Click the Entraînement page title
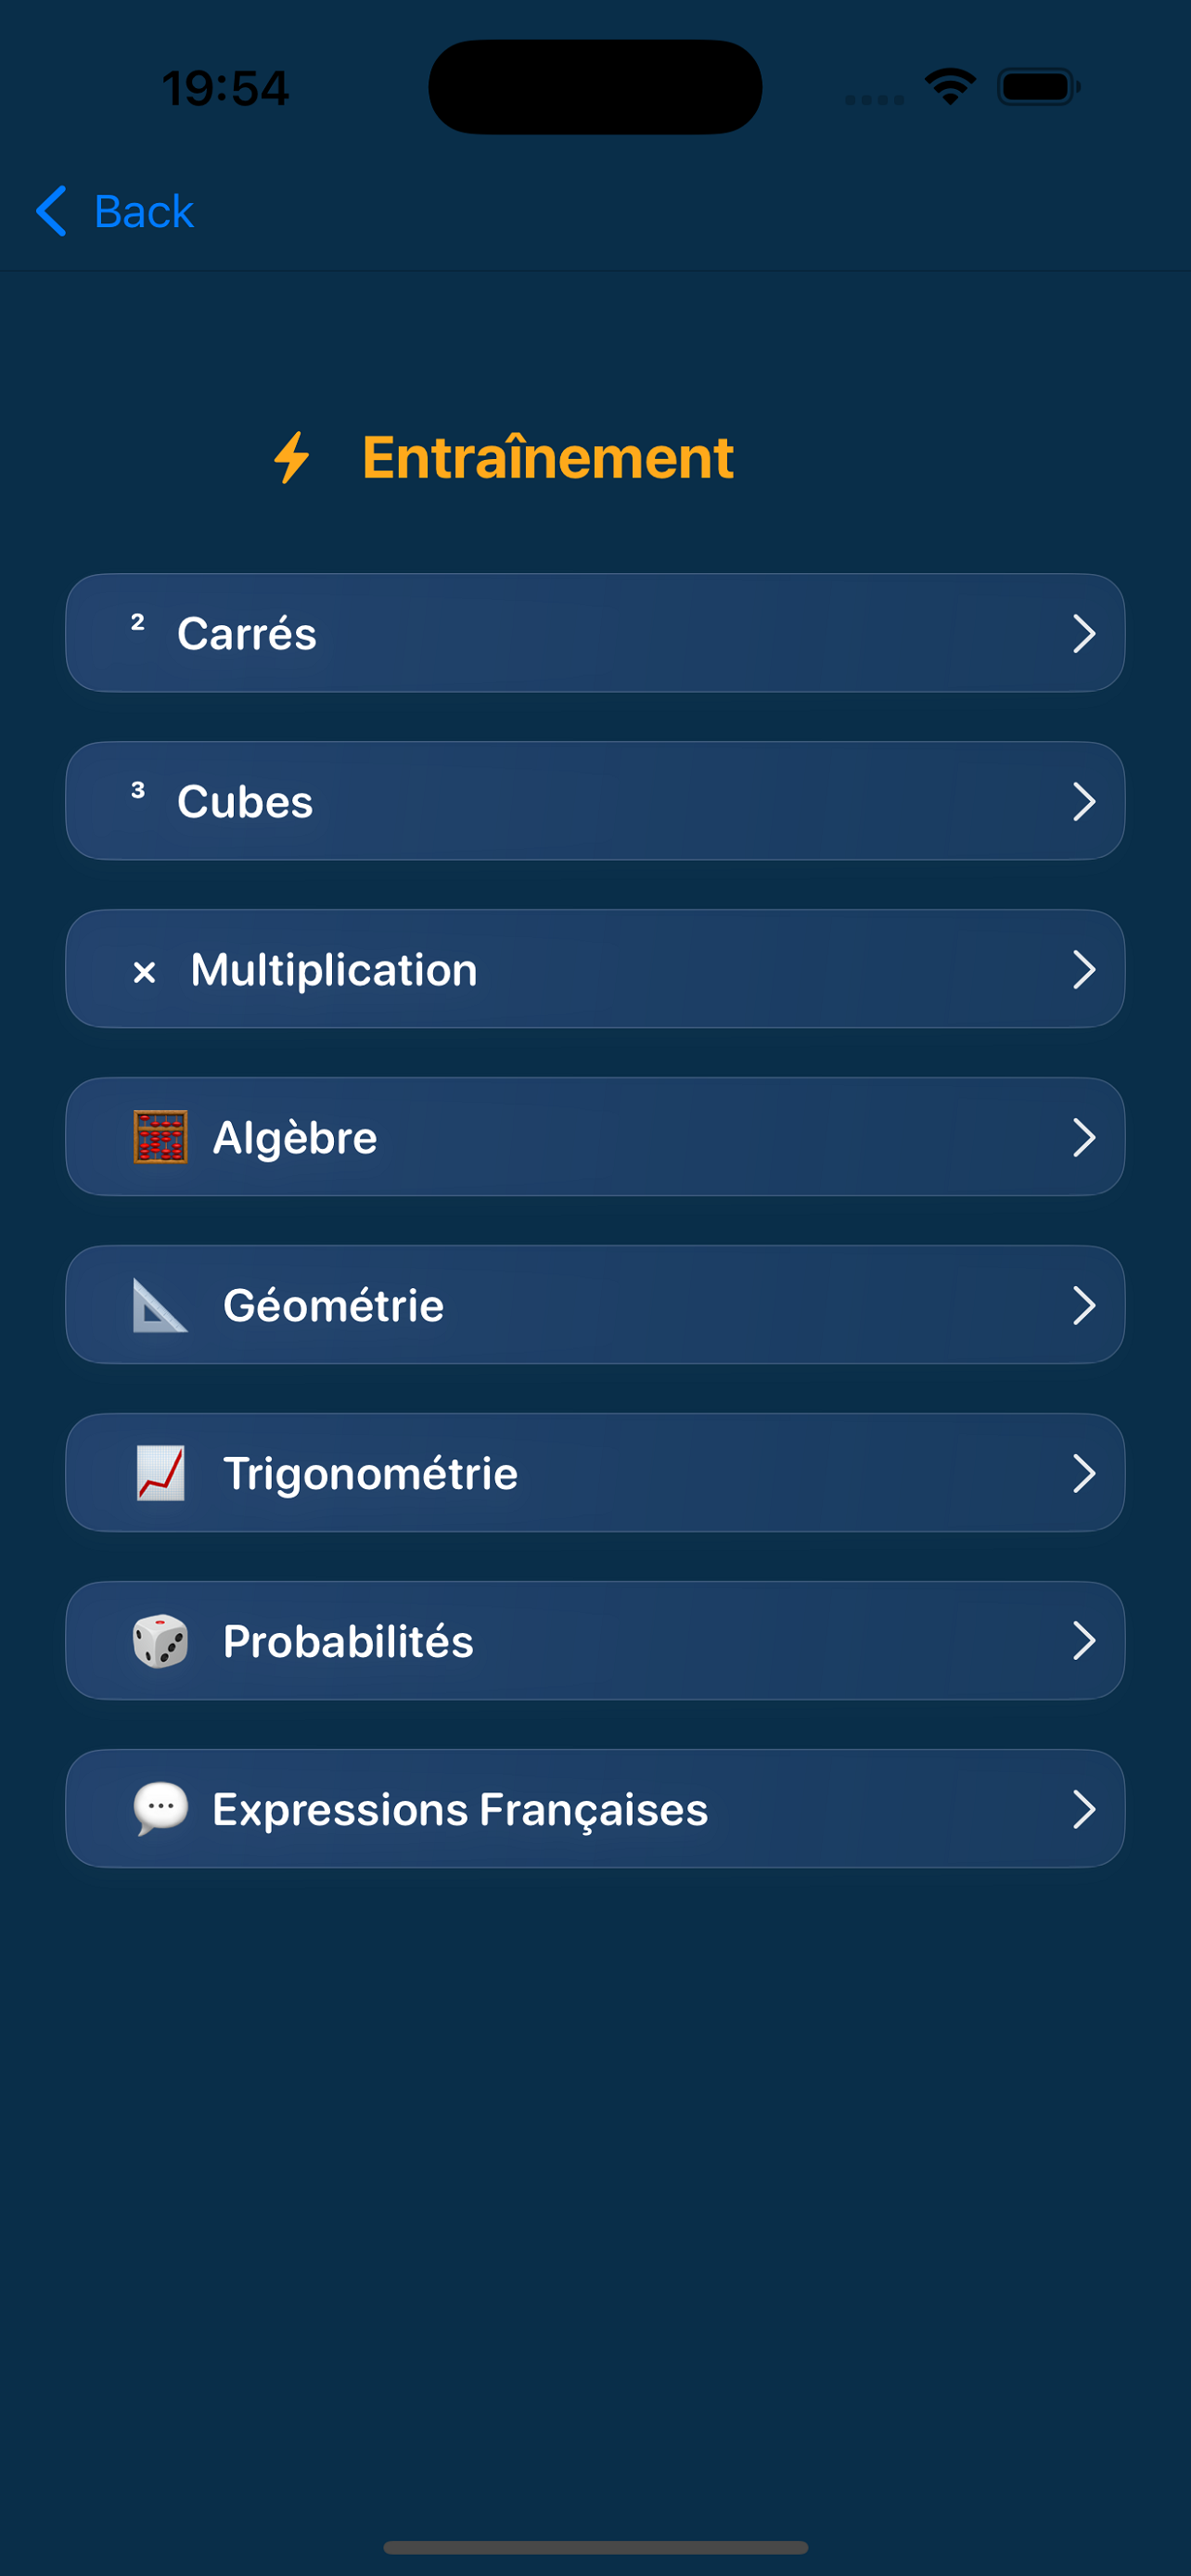The image size is (1191, 2576). (x=548, y=458)
